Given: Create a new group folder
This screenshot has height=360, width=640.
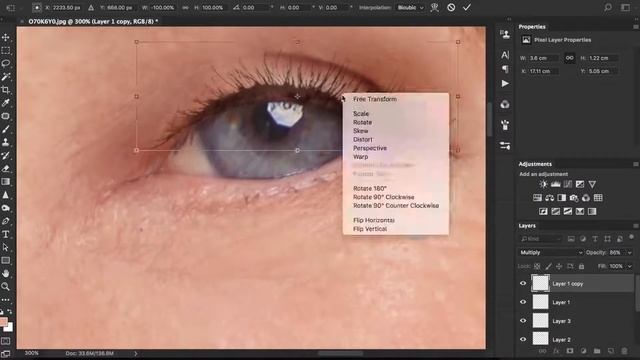Looking at the screenshot, I should coord(597,351).
